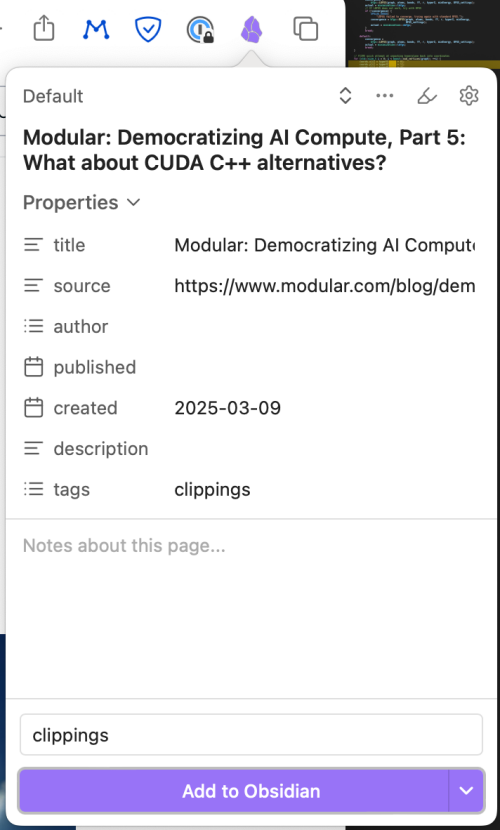The width and height of the screenshot is (500, 830).
Task: Edit the note title heading text
Action: [x=244, y=150]
